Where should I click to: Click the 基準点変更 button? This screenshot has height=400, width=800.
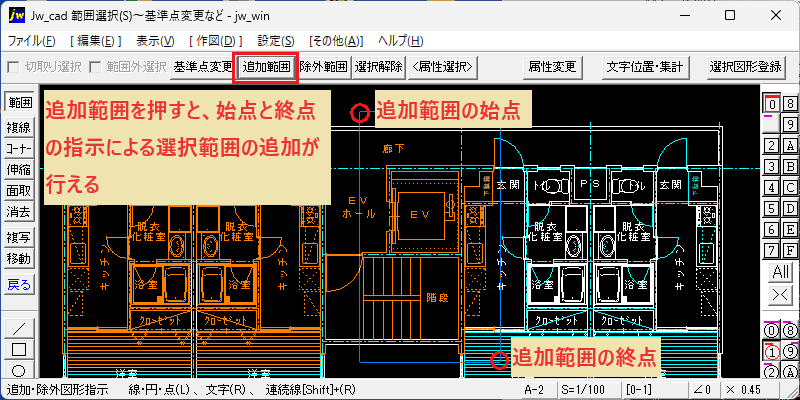pos(202,67)
